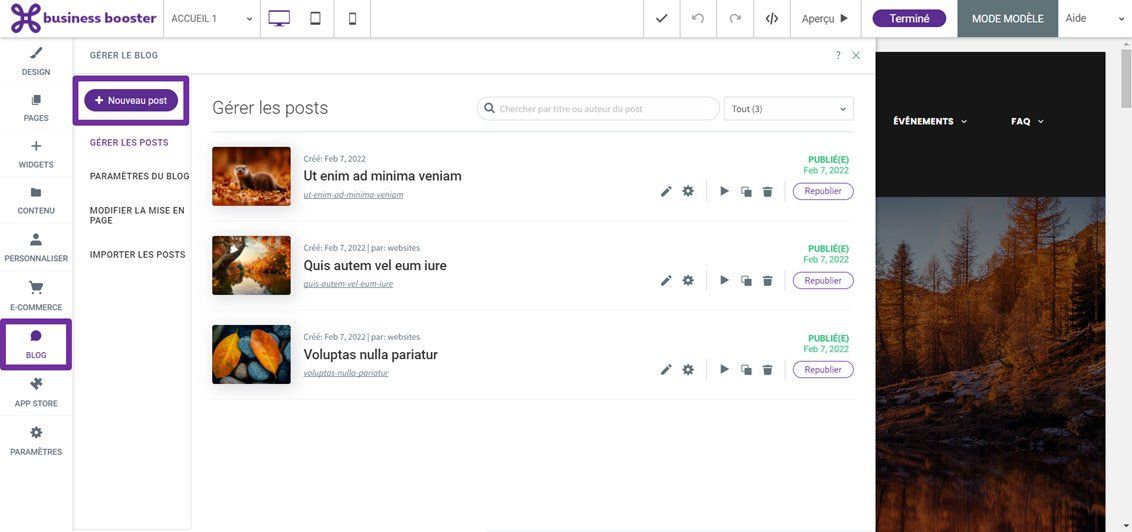Click the ut-enim-ad-minima-veniam slug link
This screenshot has height=532, width=1132.
tap(353, 195)
